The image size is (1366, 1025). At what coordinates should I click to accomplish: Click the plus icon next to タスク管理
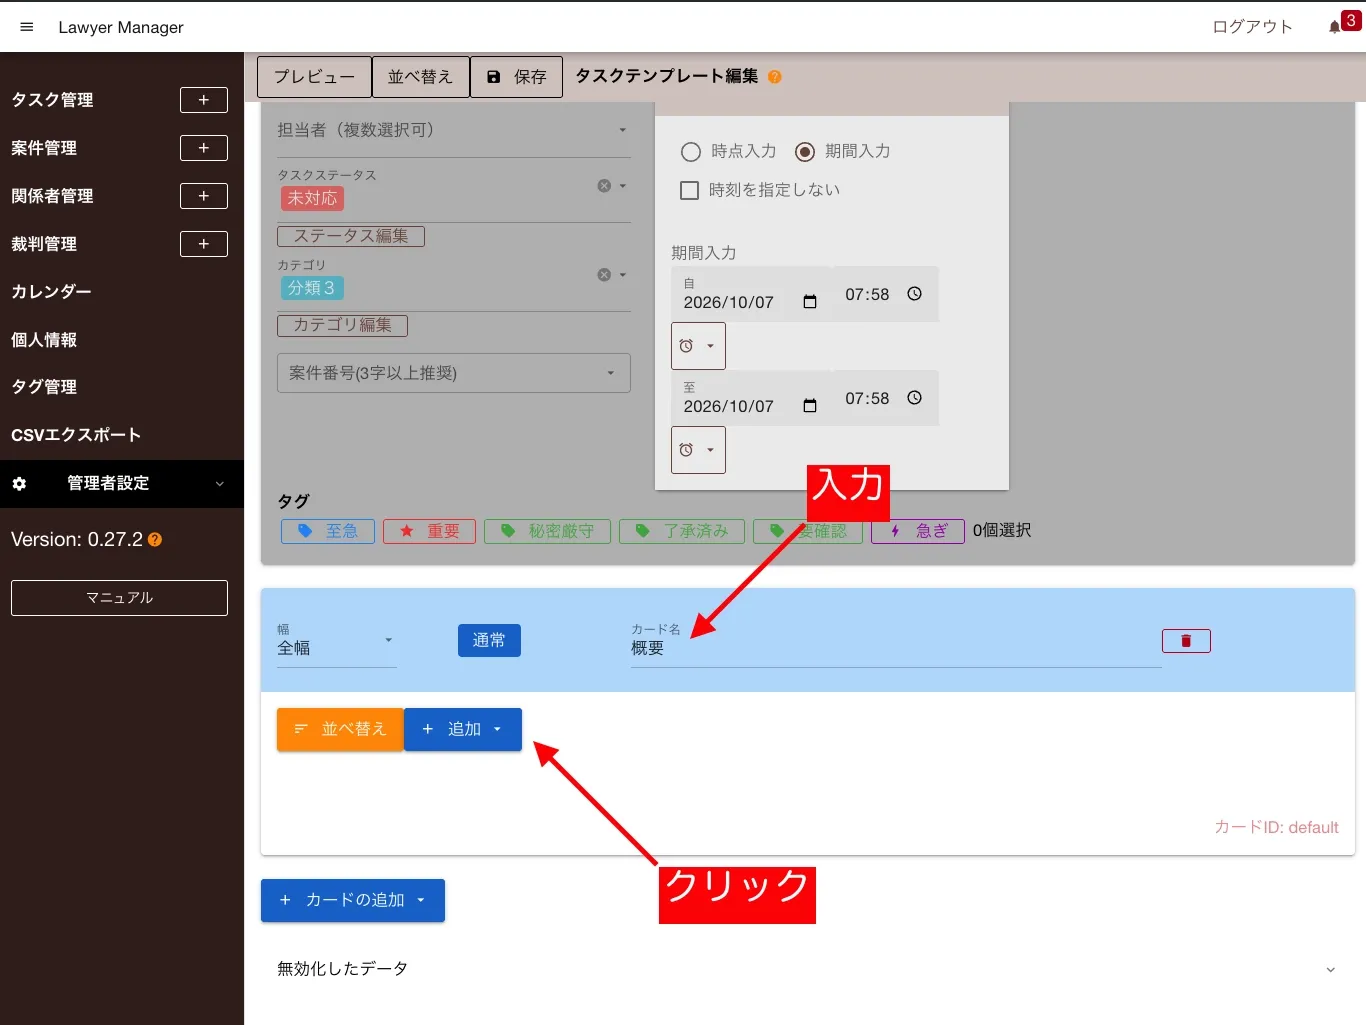204,100
